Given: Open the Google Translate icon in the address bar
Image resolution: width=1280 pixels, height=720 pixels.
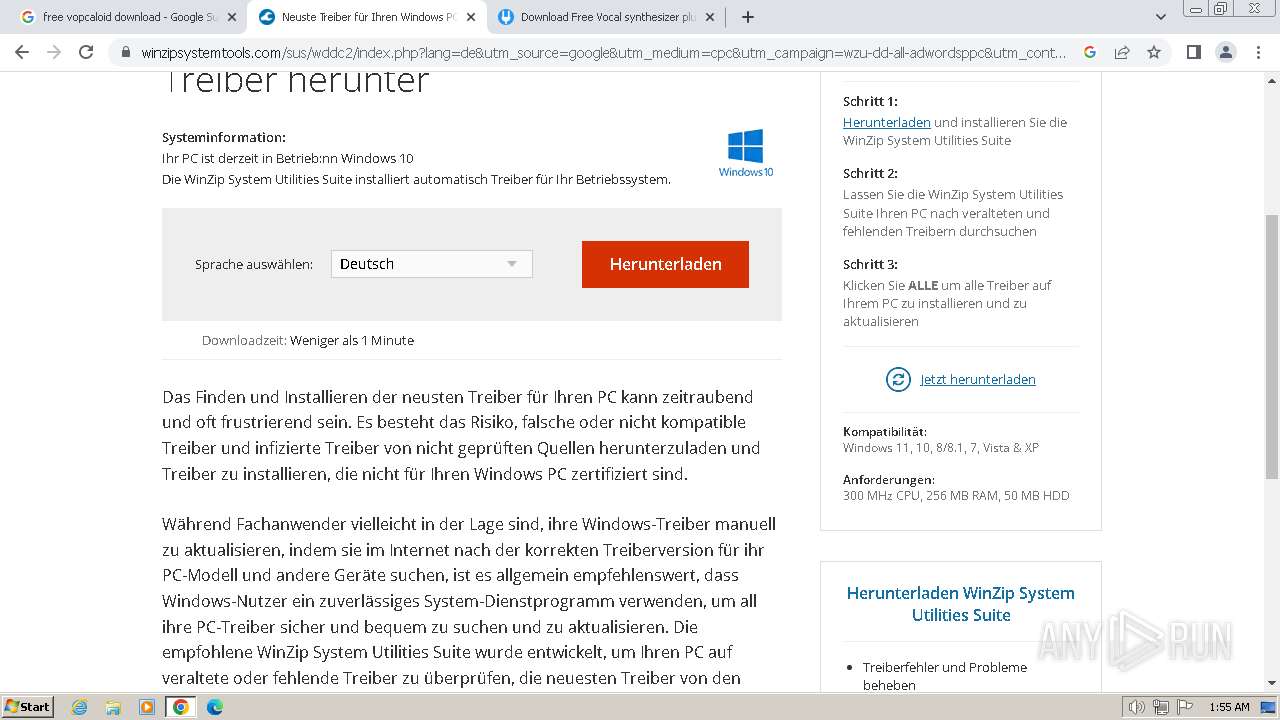Looking at the screenshot, I should click(1090, 52).
